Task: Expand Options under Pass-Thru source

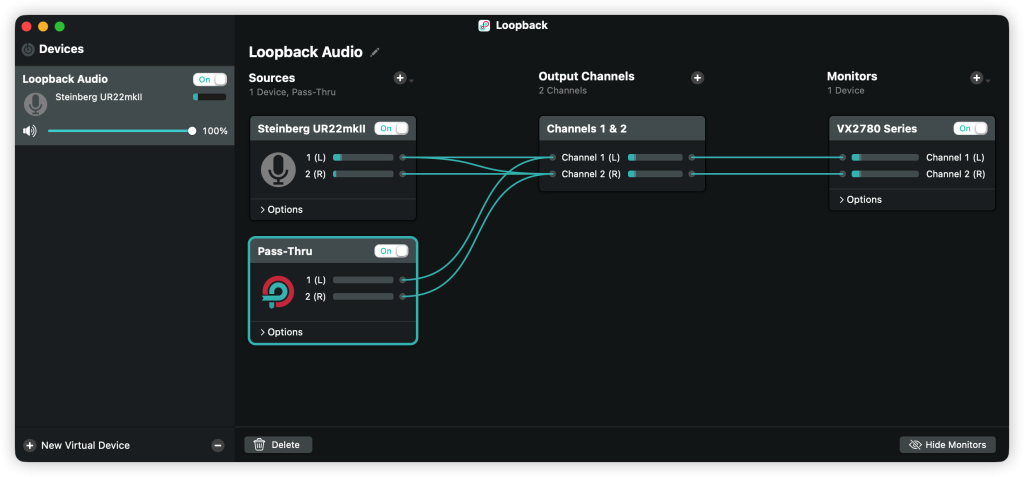Action: tap(281, 332)
